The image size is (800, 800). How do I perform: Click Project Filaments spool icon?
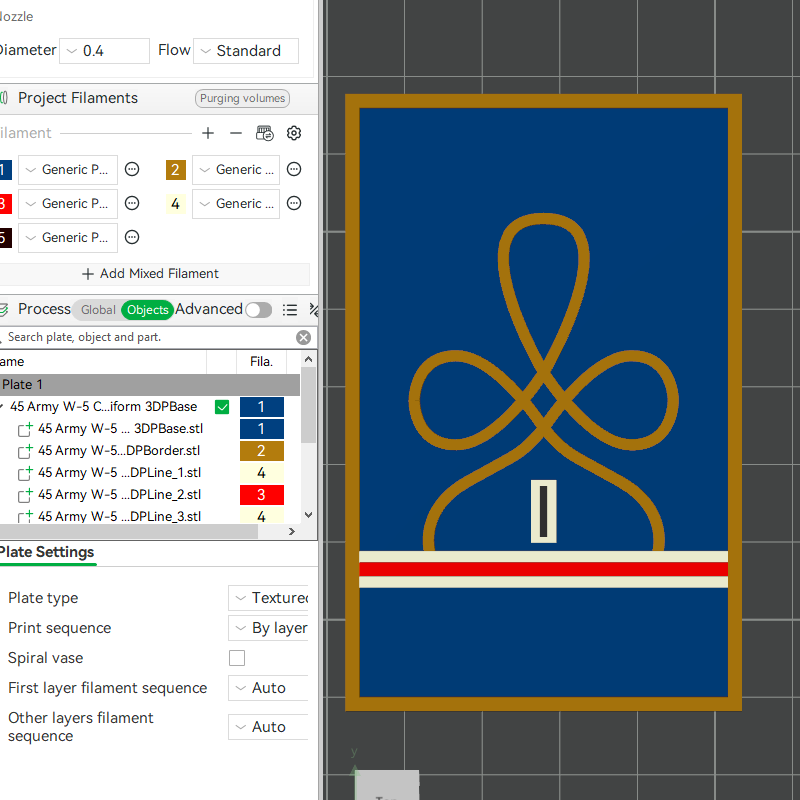[4, 98]
